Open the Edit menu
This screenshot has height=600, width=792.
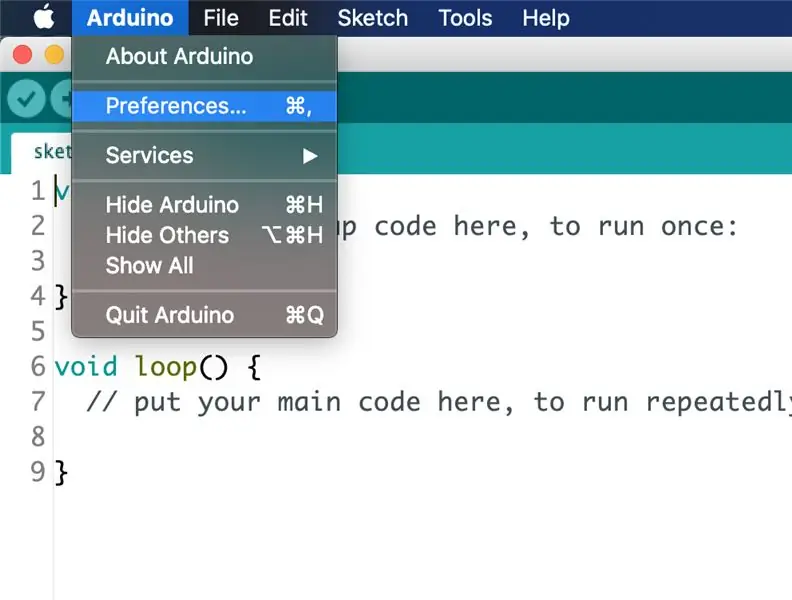287,18
